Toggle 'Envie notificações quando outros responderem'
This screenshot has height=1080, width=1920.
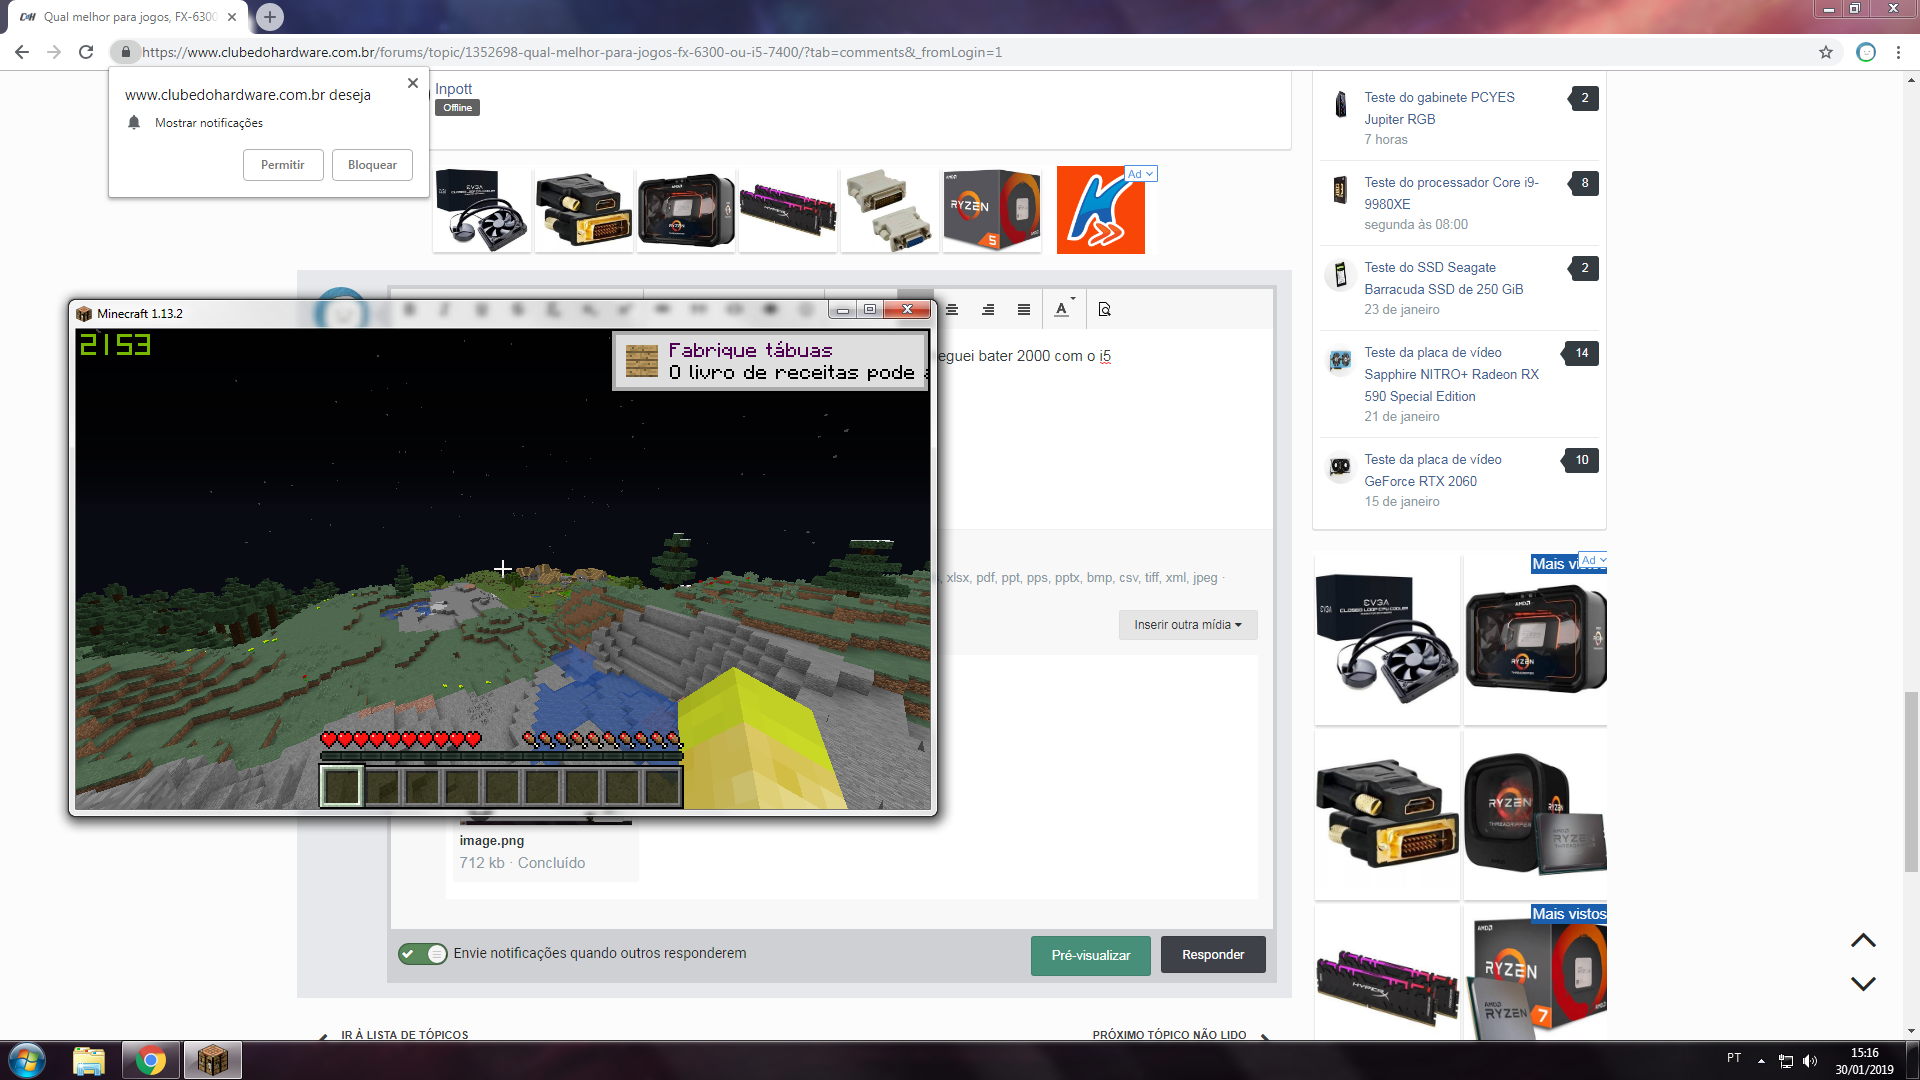click(x=423, y=954)
